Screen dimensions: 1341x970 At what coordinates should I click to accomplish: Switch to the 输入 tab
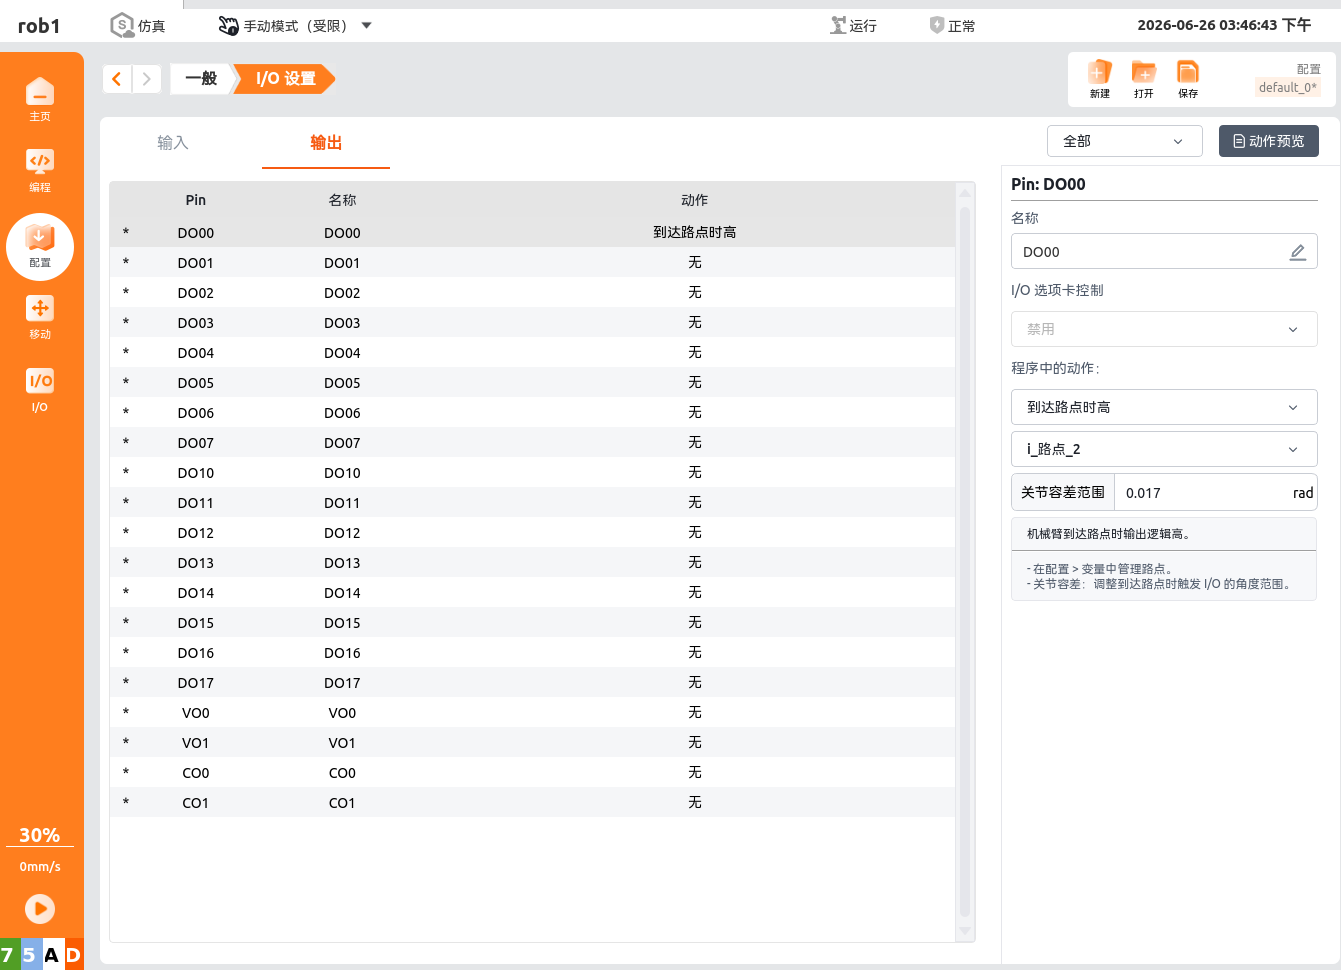(173, 143)
